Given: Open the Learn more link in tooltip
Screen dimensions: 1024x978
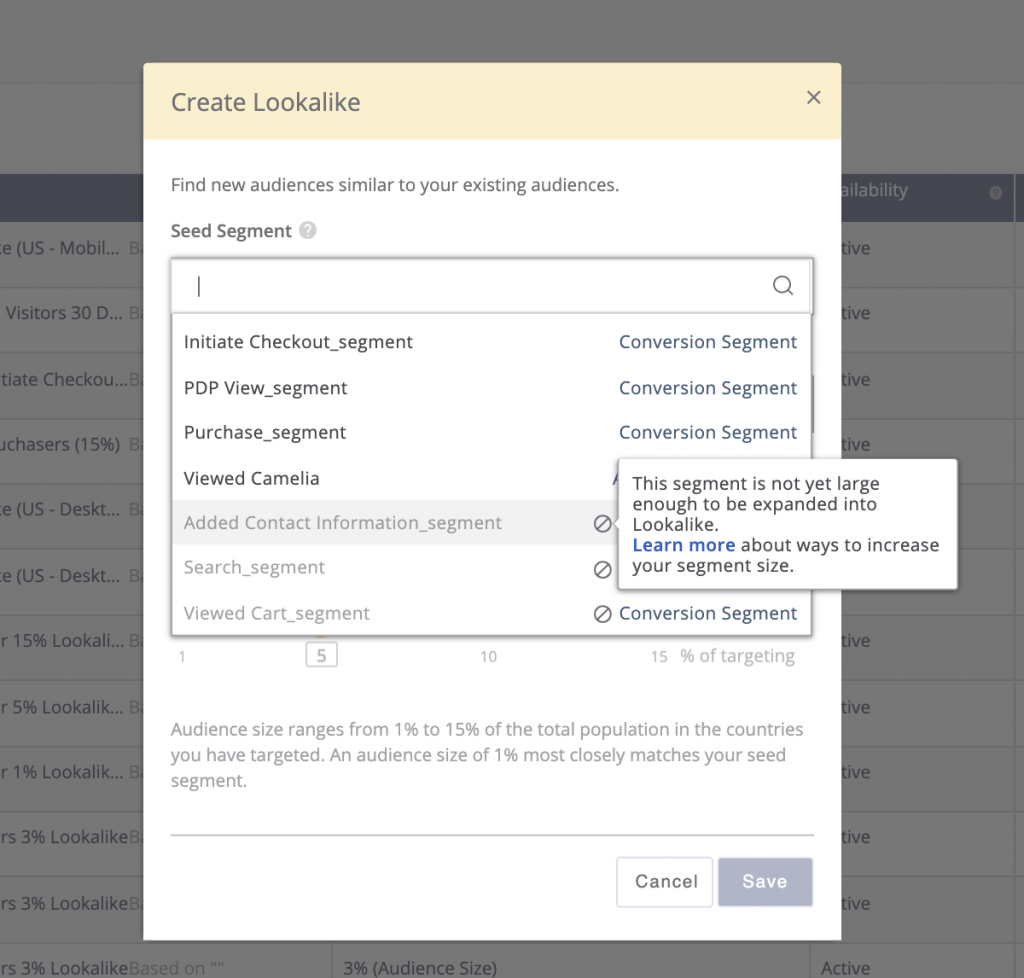Looking at the screenshot, I should [683, 545].
